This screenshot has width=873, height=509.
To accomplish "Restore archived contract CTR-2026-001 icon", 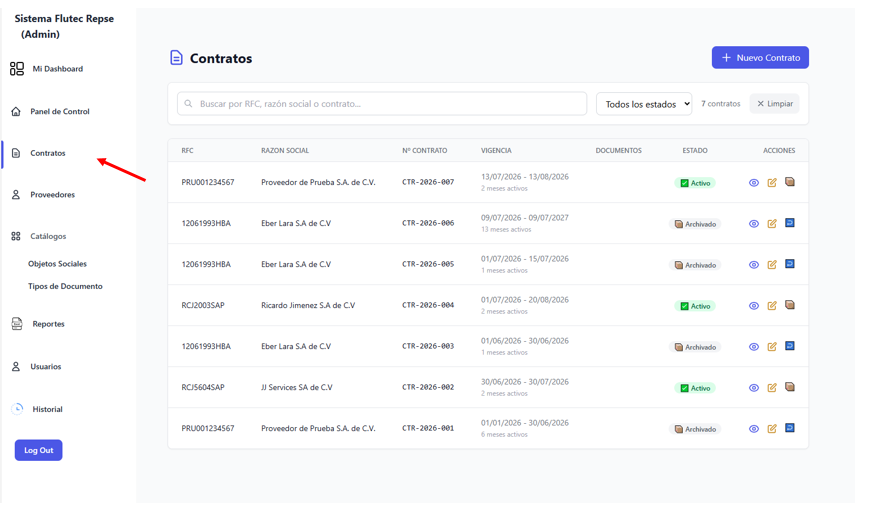I will click(789, 428).
